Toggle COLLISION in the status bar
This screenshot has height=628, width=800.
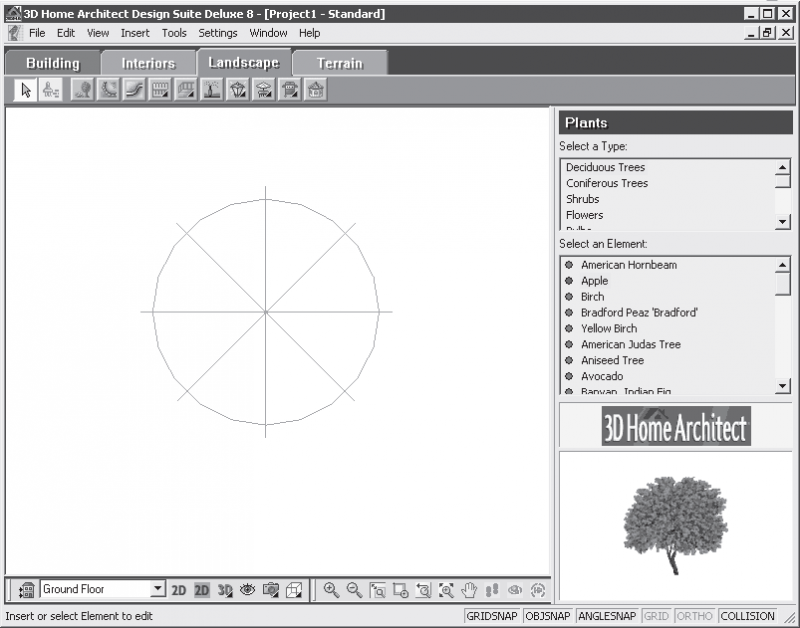pos(747,616)
